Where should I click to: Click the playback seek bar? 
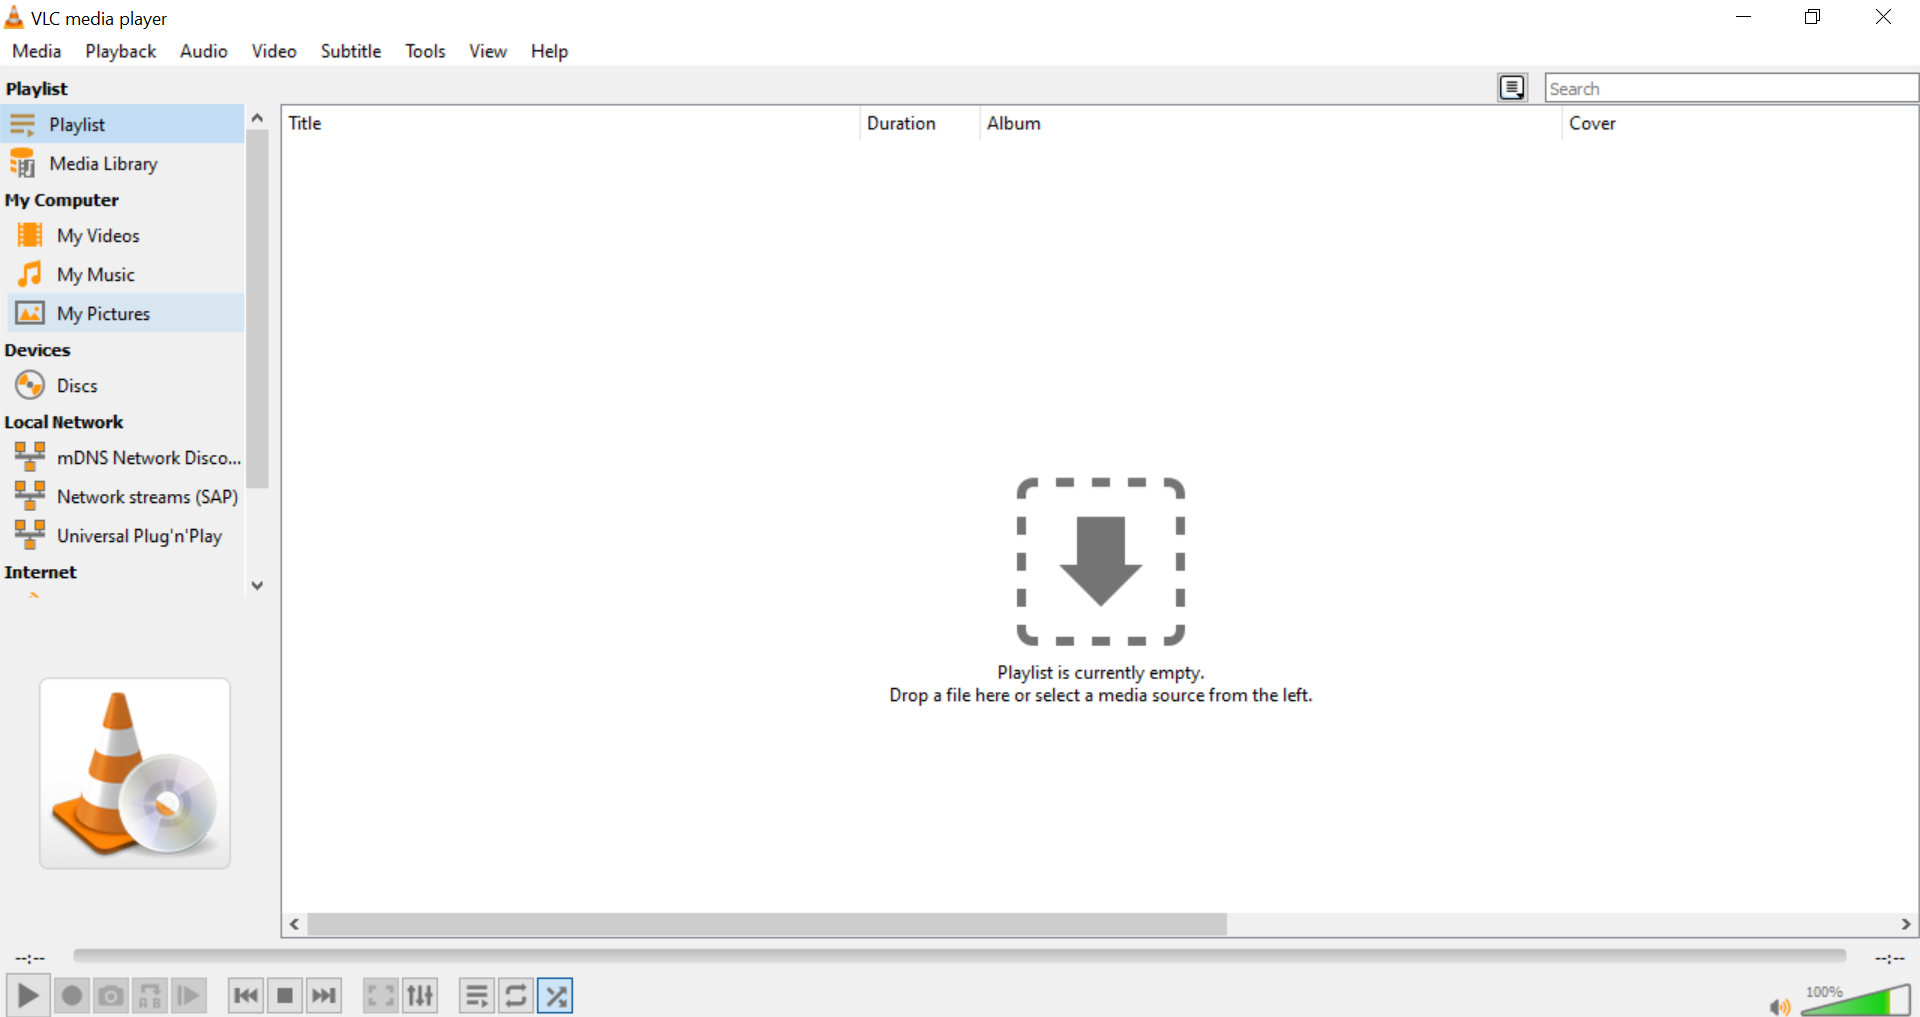[x=960, y=956]
